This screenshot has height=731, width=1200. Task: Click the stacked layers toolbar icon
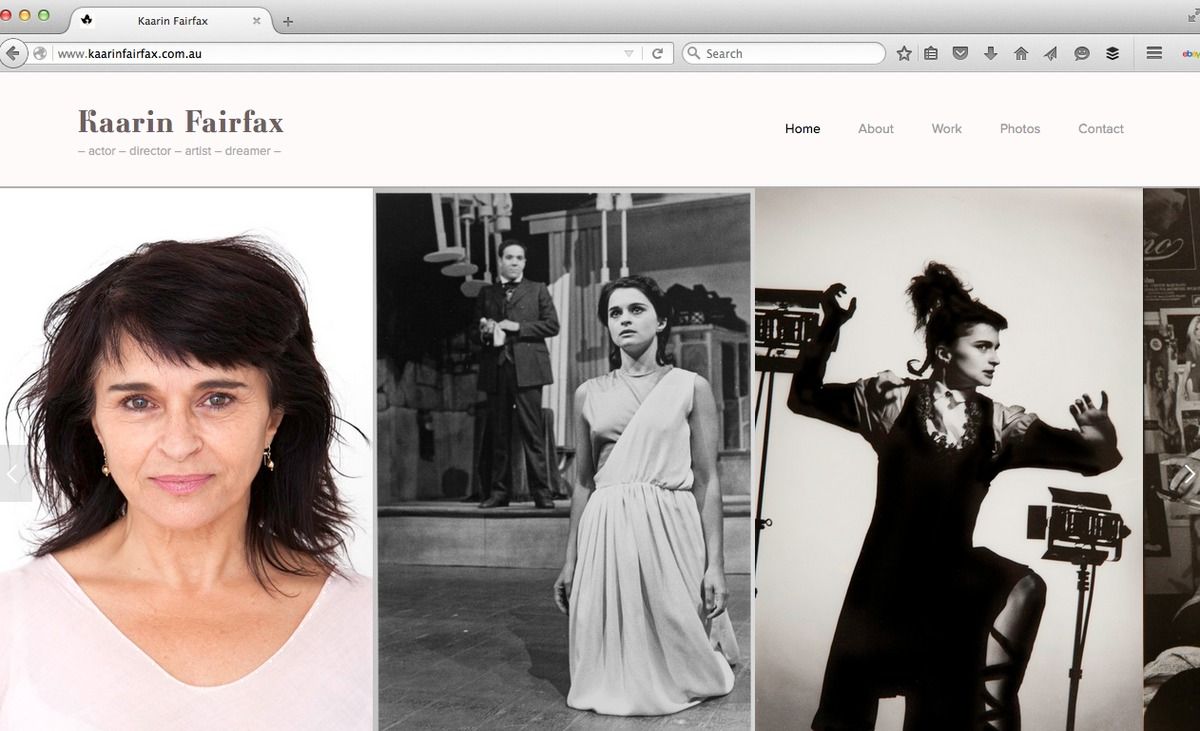point(1112,54)
